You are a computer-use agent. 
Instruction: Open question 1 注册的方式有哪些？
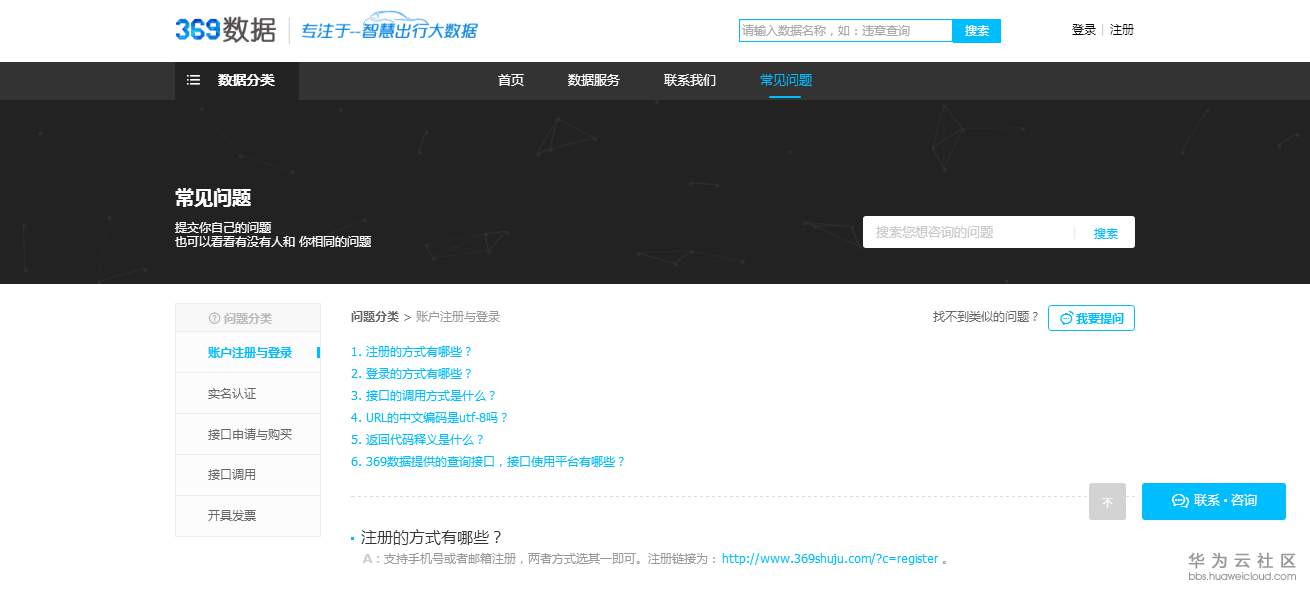point(411,352)
